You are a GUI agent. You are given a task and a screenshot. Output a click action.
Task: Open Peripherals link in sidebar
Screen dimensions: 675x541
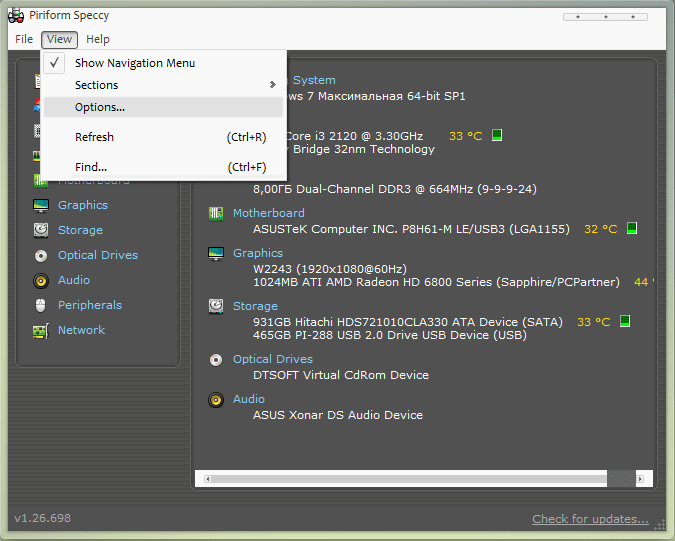click(x=90, y=305)
